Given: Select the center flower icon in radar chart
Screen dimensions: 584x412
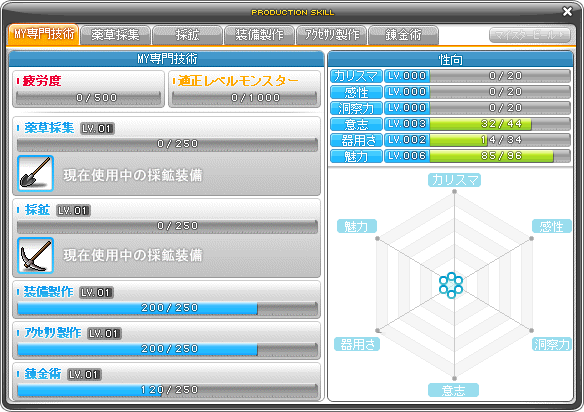Looking at the screenshot, I should 451,285.
